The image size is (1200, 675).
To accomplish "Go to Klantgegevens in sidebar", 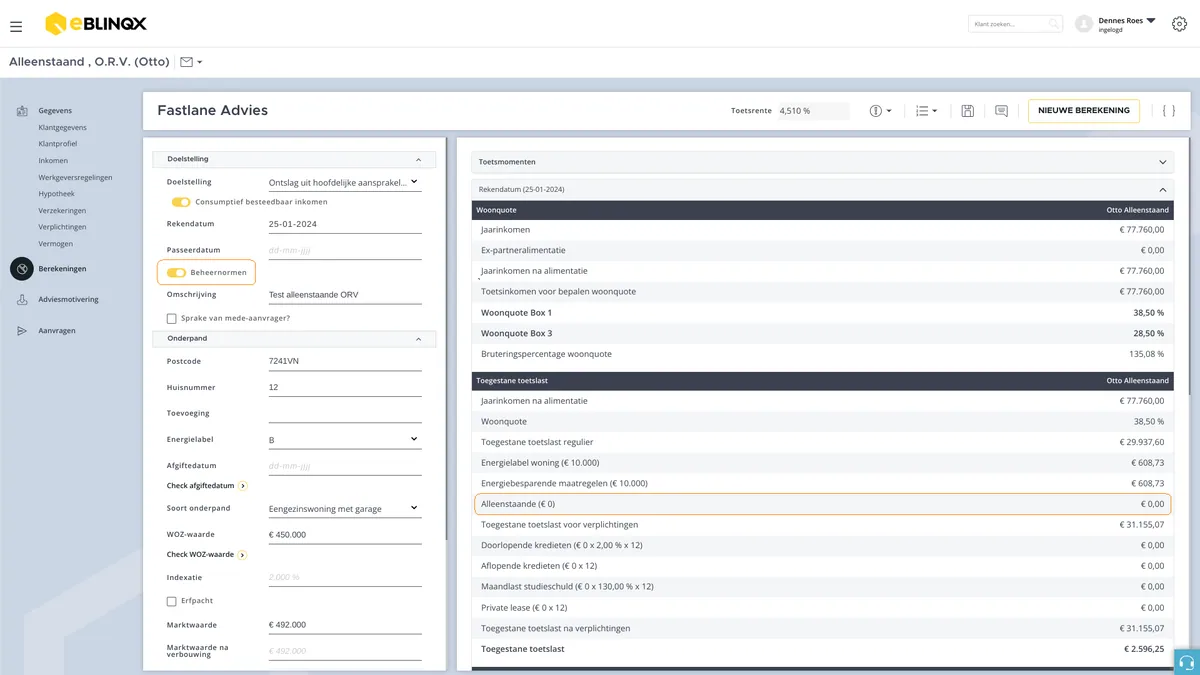I will pyautogui.click(x=63, y=128).
